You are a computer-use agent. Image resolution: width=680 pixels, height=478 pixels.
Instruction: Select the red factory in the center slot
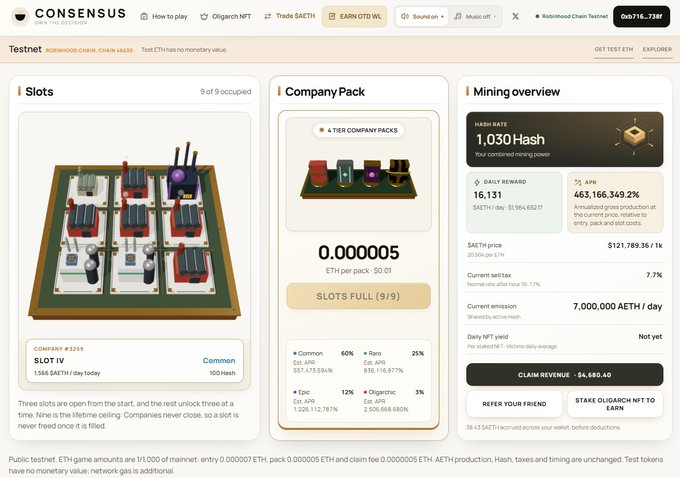pyautogui.click(x=134, y=219)
